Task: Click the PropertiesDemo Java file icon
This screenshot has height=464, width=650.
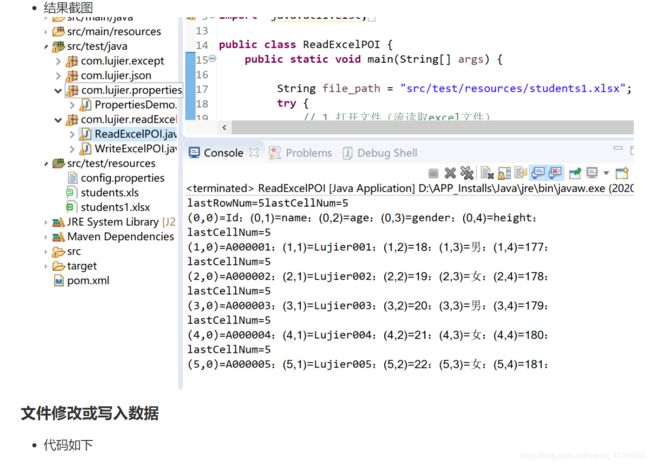Action: (x=86, y=105)
